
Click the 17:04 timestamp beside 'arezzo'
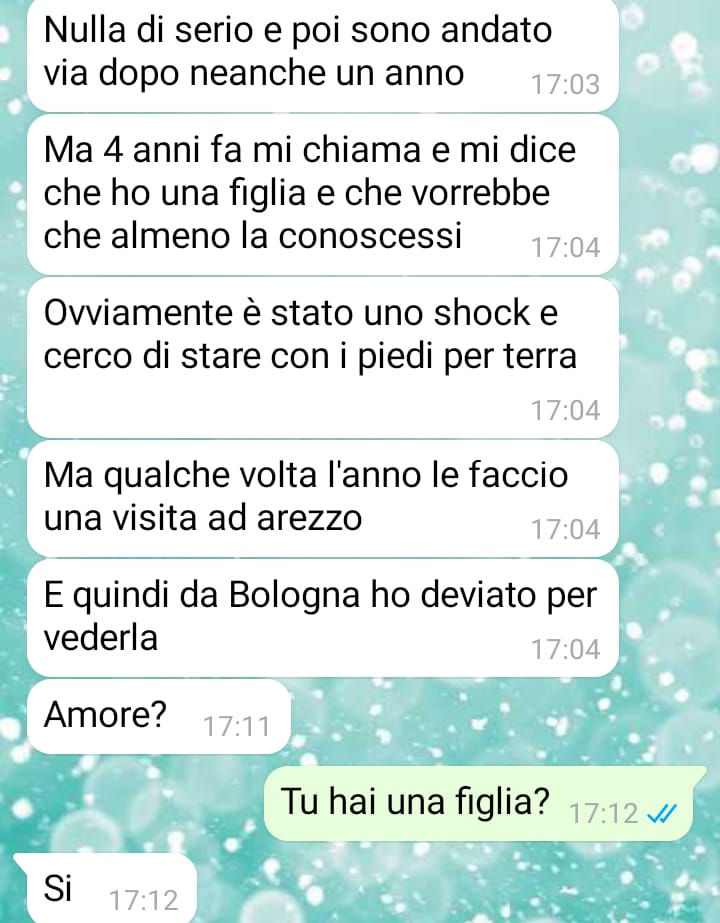[x=566, y=529]
